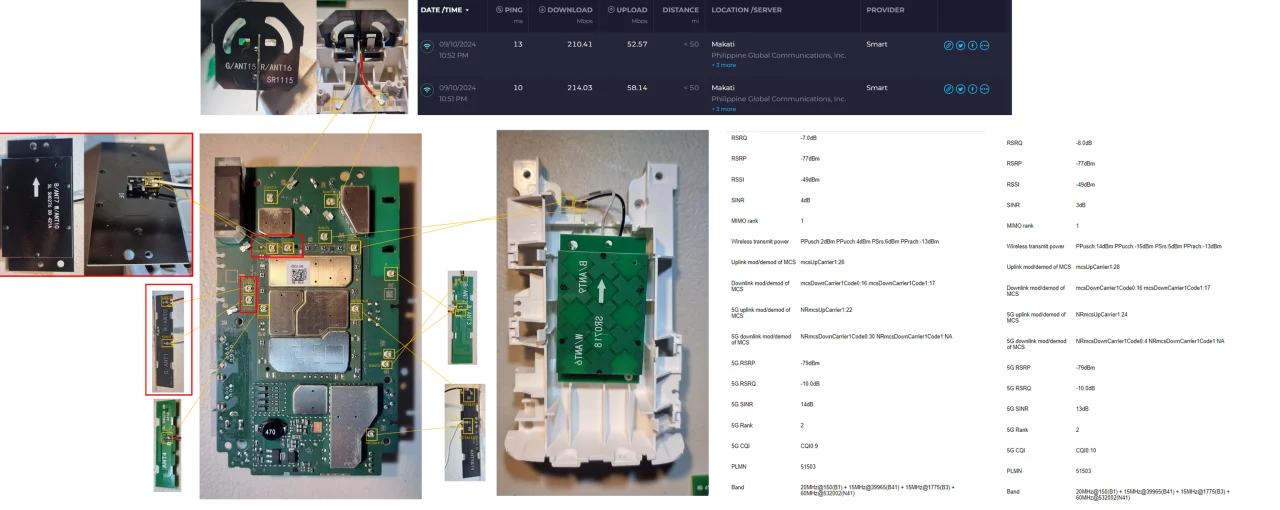Screen dimensions: 1280x510
Task: Click the download arrow icon in the header
Action: click(542, 10)
